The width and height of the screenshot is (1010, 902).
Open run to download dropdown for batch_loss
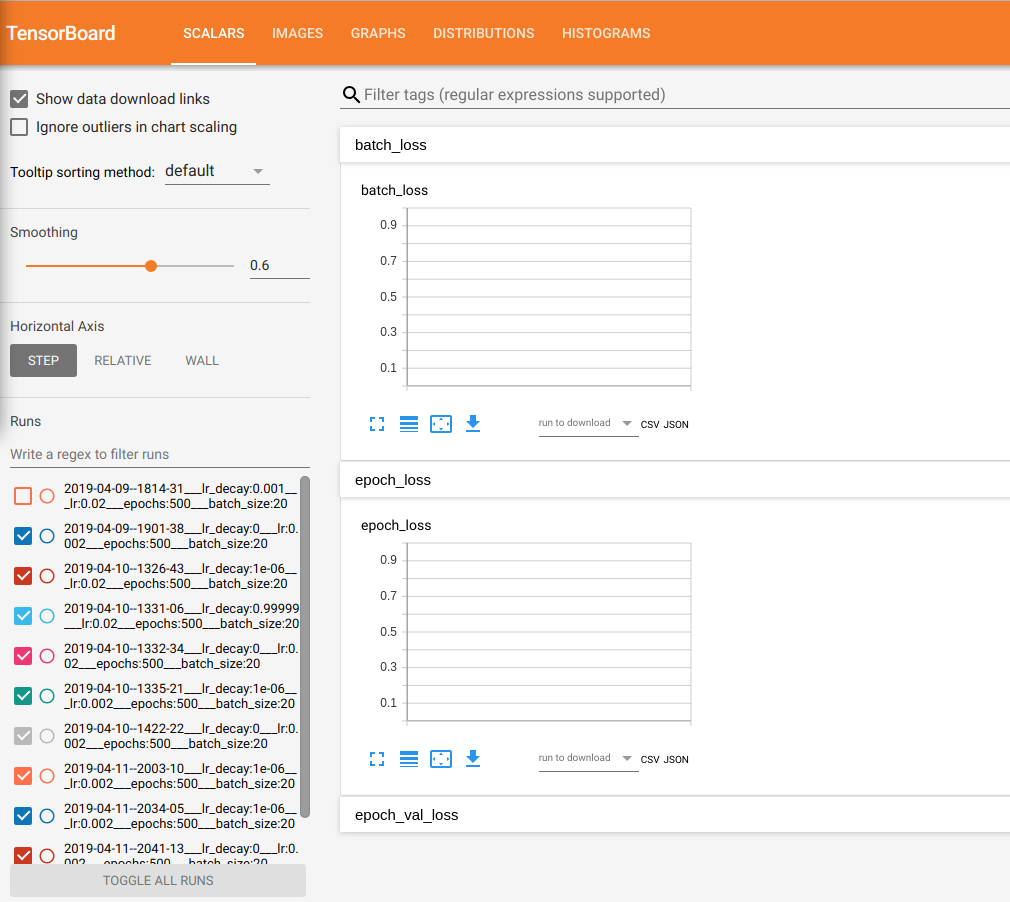tap(588, 423)
